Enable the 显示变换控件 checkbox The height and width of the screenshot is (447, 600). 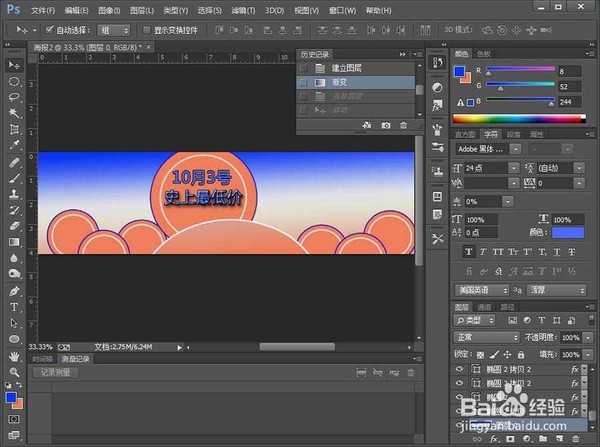pos(147,30)
